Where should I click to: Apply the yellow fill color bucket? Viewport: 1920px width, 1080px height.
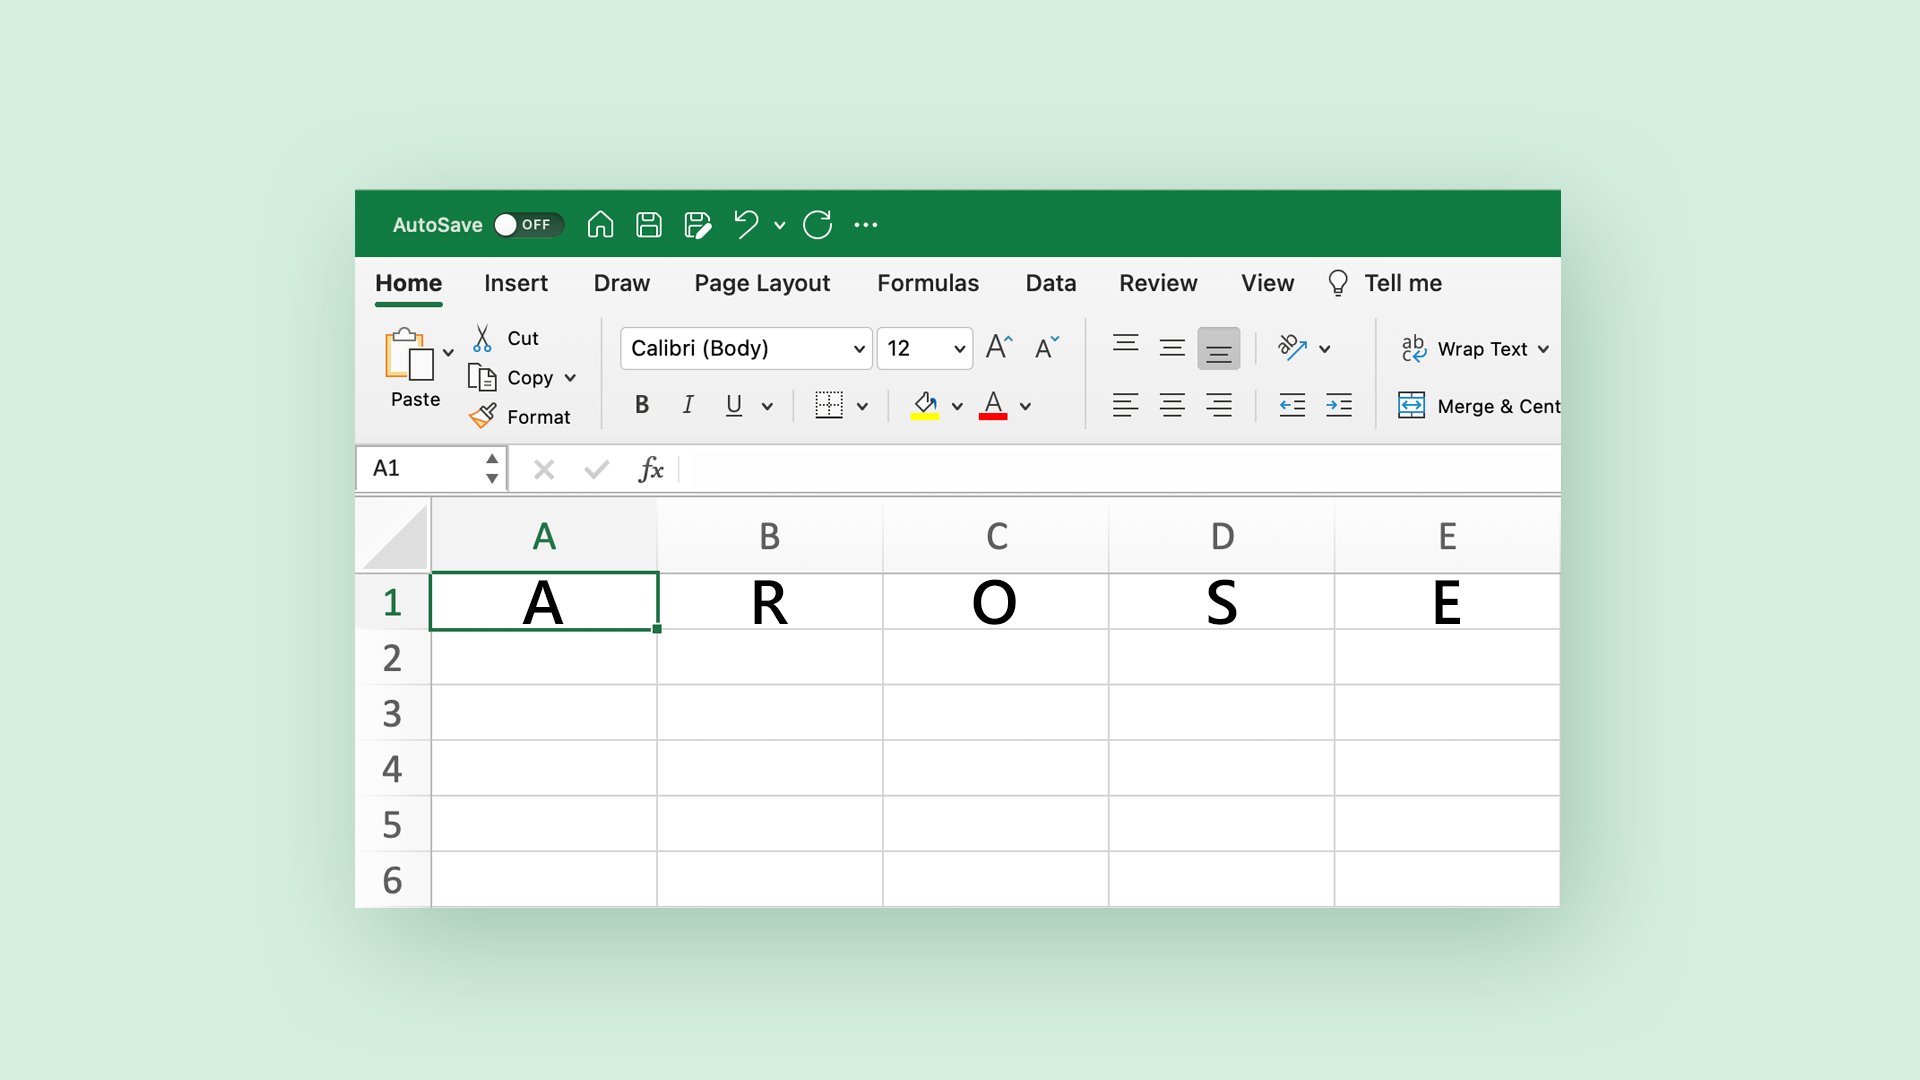pyautogui.click(x=925, y=405)
